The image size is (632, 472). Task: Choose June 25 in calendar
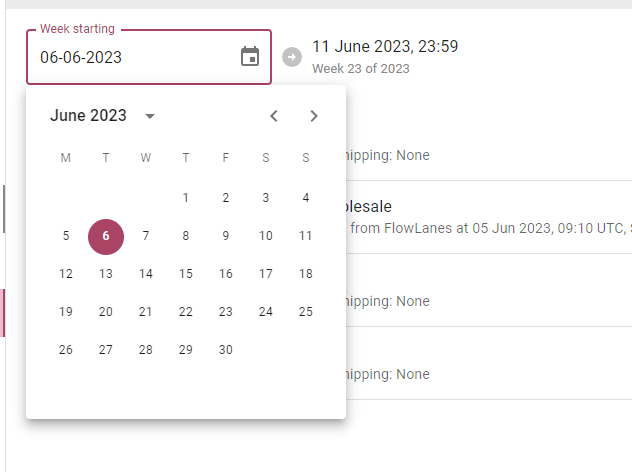(306, 312)
